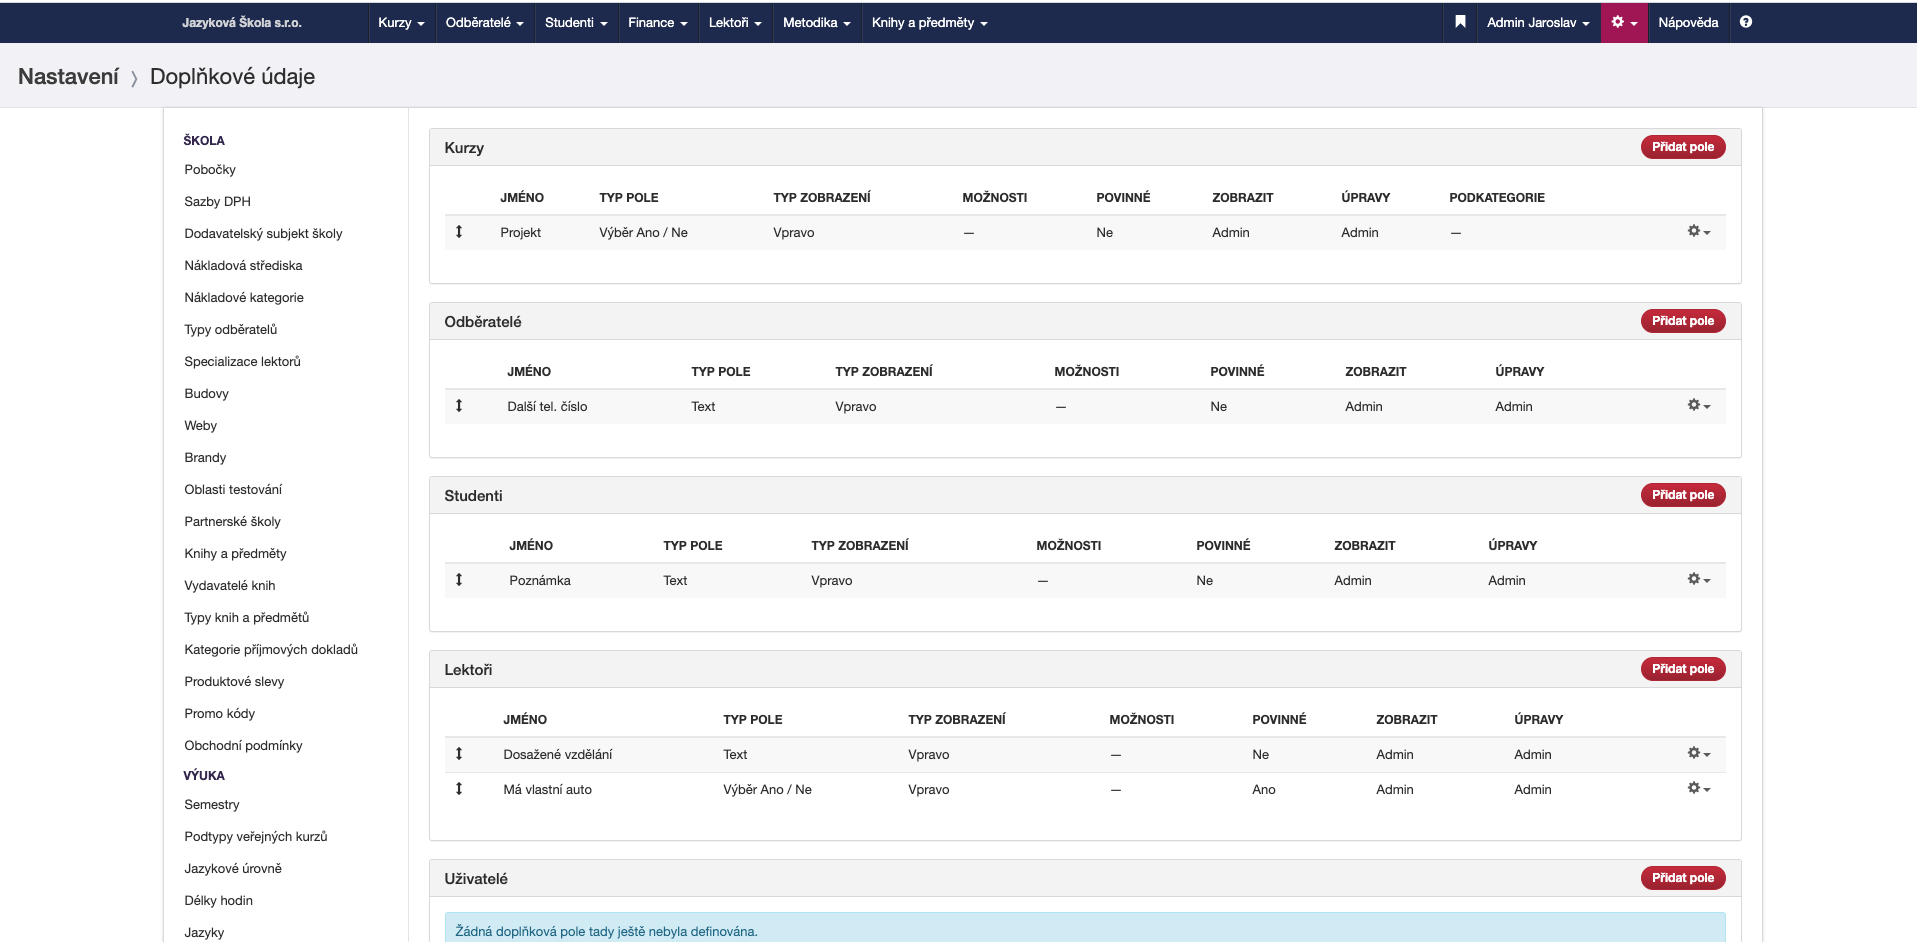Screen dimensions: 1917x942
Task: Open Partnerské školy settings
Action: click(x=232, y=522)
